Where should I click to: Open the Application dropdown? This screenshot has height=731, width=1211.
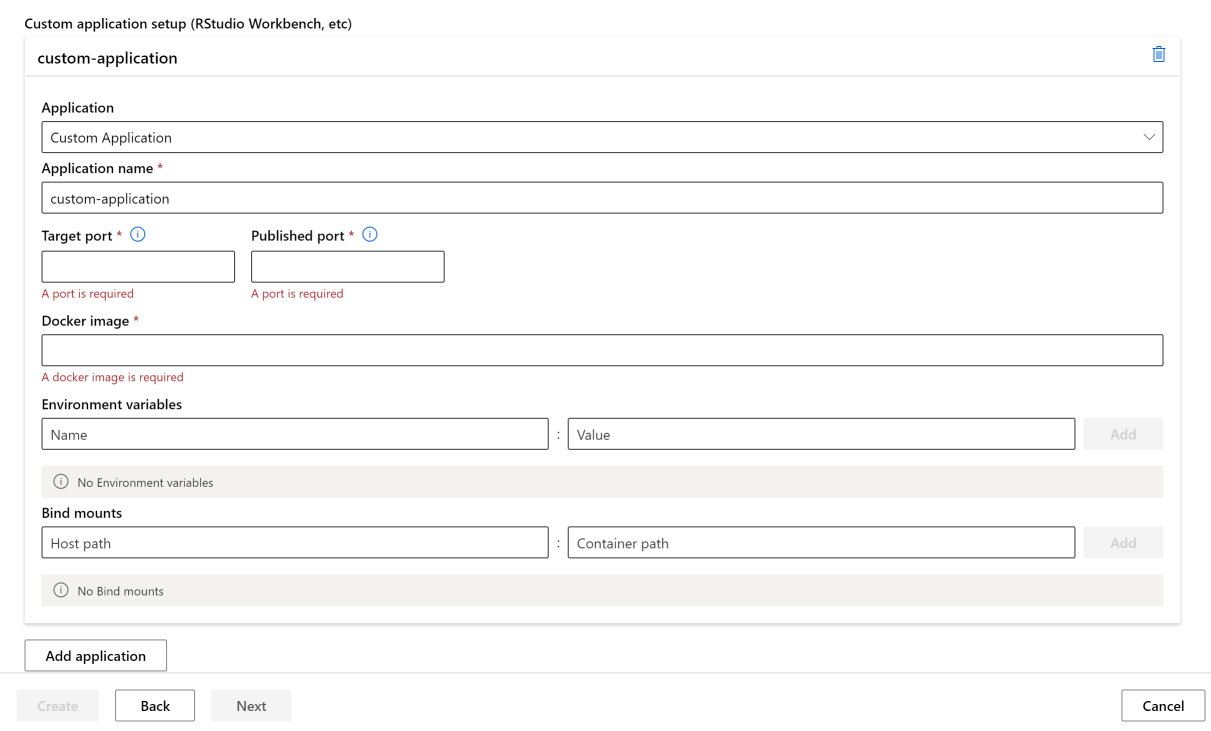pyautogui.click(x=601, y=138)
